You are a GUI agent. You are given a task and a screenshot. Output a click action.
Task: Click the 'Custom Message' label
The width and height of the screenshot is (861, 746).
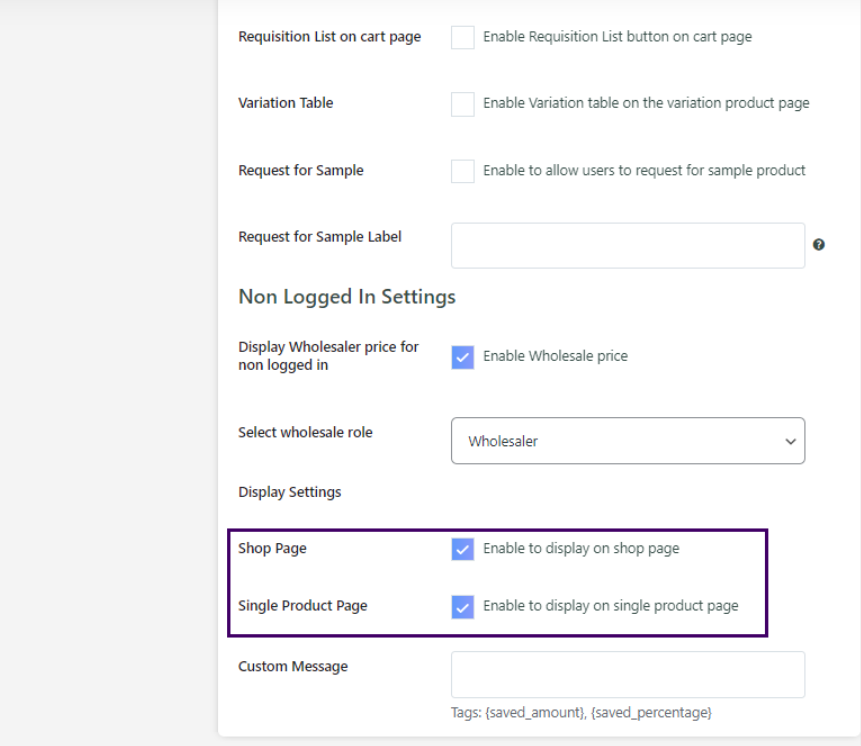tap(293, 666)
